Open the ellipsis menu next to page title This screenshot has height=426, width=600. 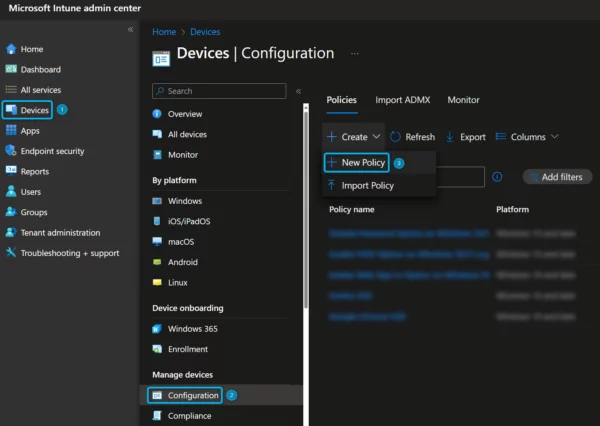click(x=355, y=54)
